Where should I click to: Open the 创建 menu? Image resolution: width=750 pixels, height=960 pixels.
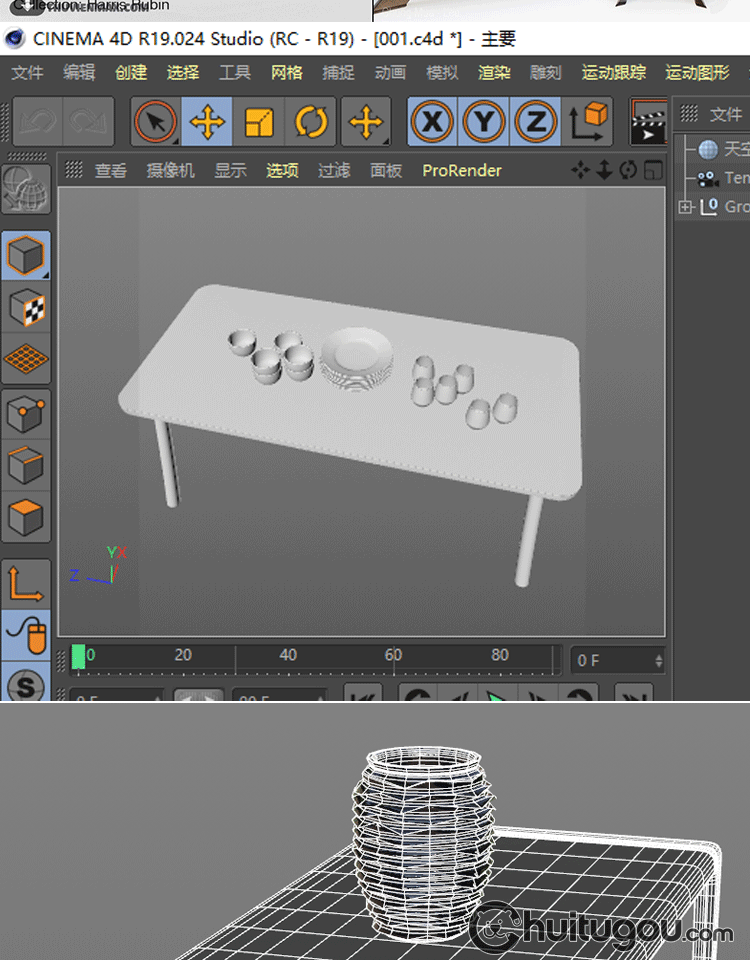[x=131, y=73]
